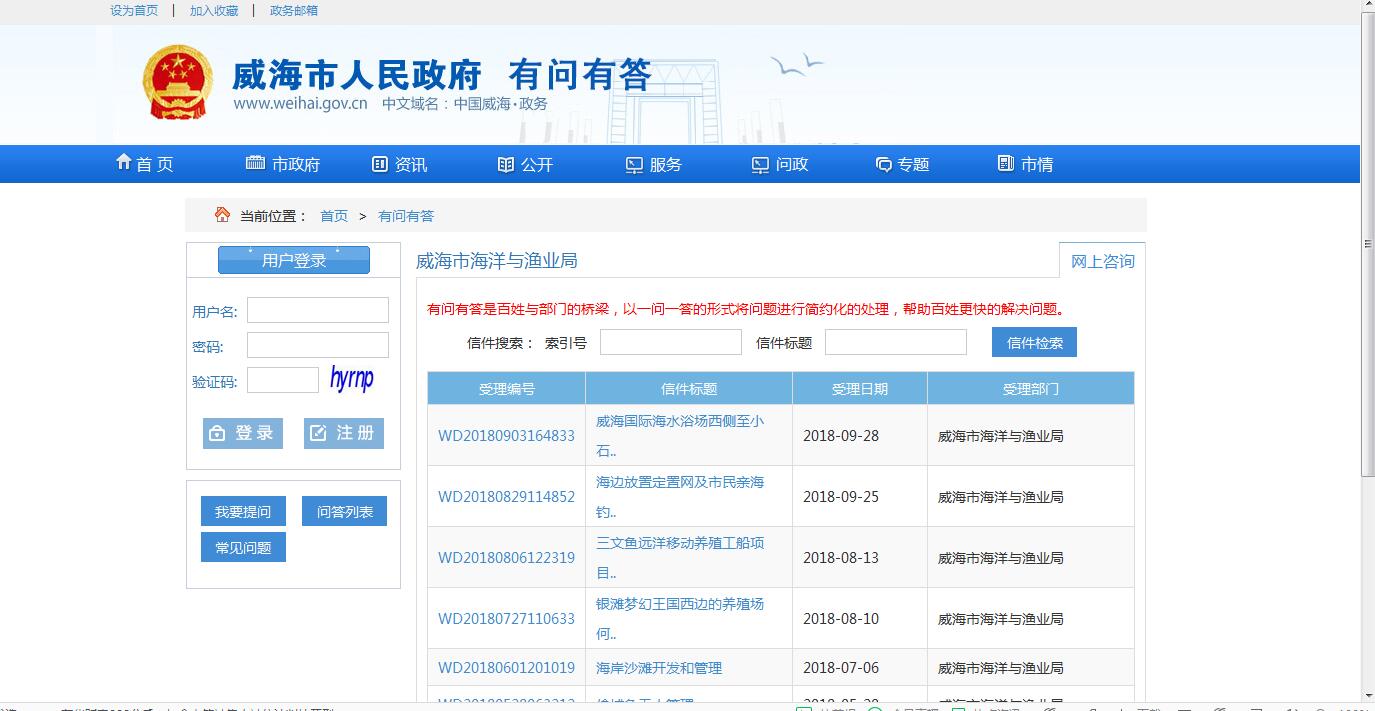Click the 信件检索 search button

point(1034,342)
